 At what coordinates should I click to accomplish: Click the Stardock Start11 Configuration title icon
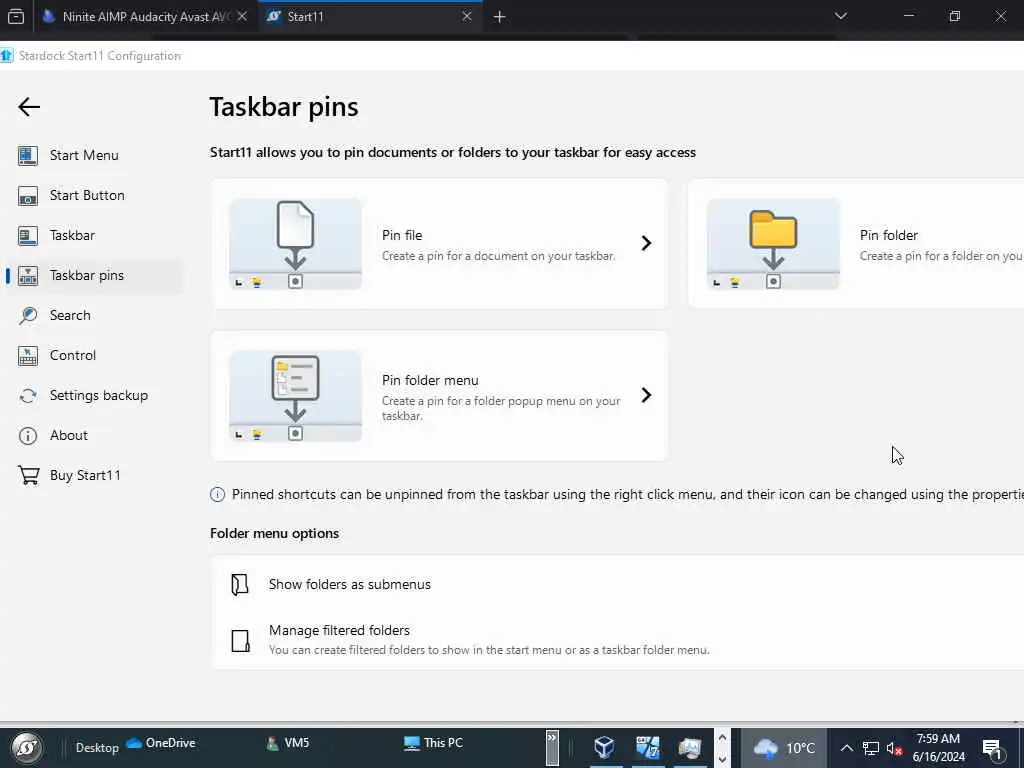coord(7,56)
